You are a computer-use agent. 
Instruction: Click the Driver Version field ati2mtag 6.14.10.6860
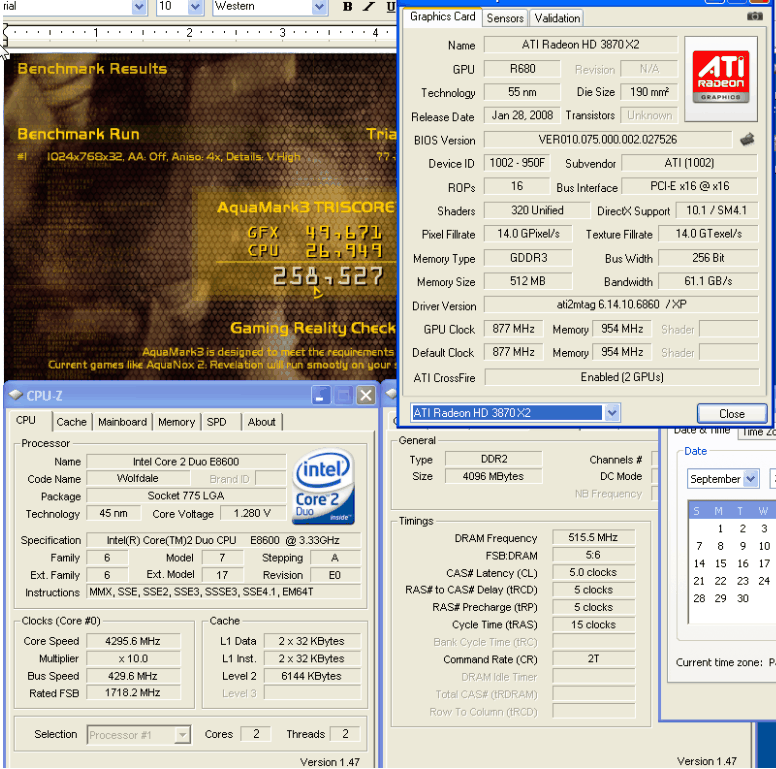(x=621, y=304)
